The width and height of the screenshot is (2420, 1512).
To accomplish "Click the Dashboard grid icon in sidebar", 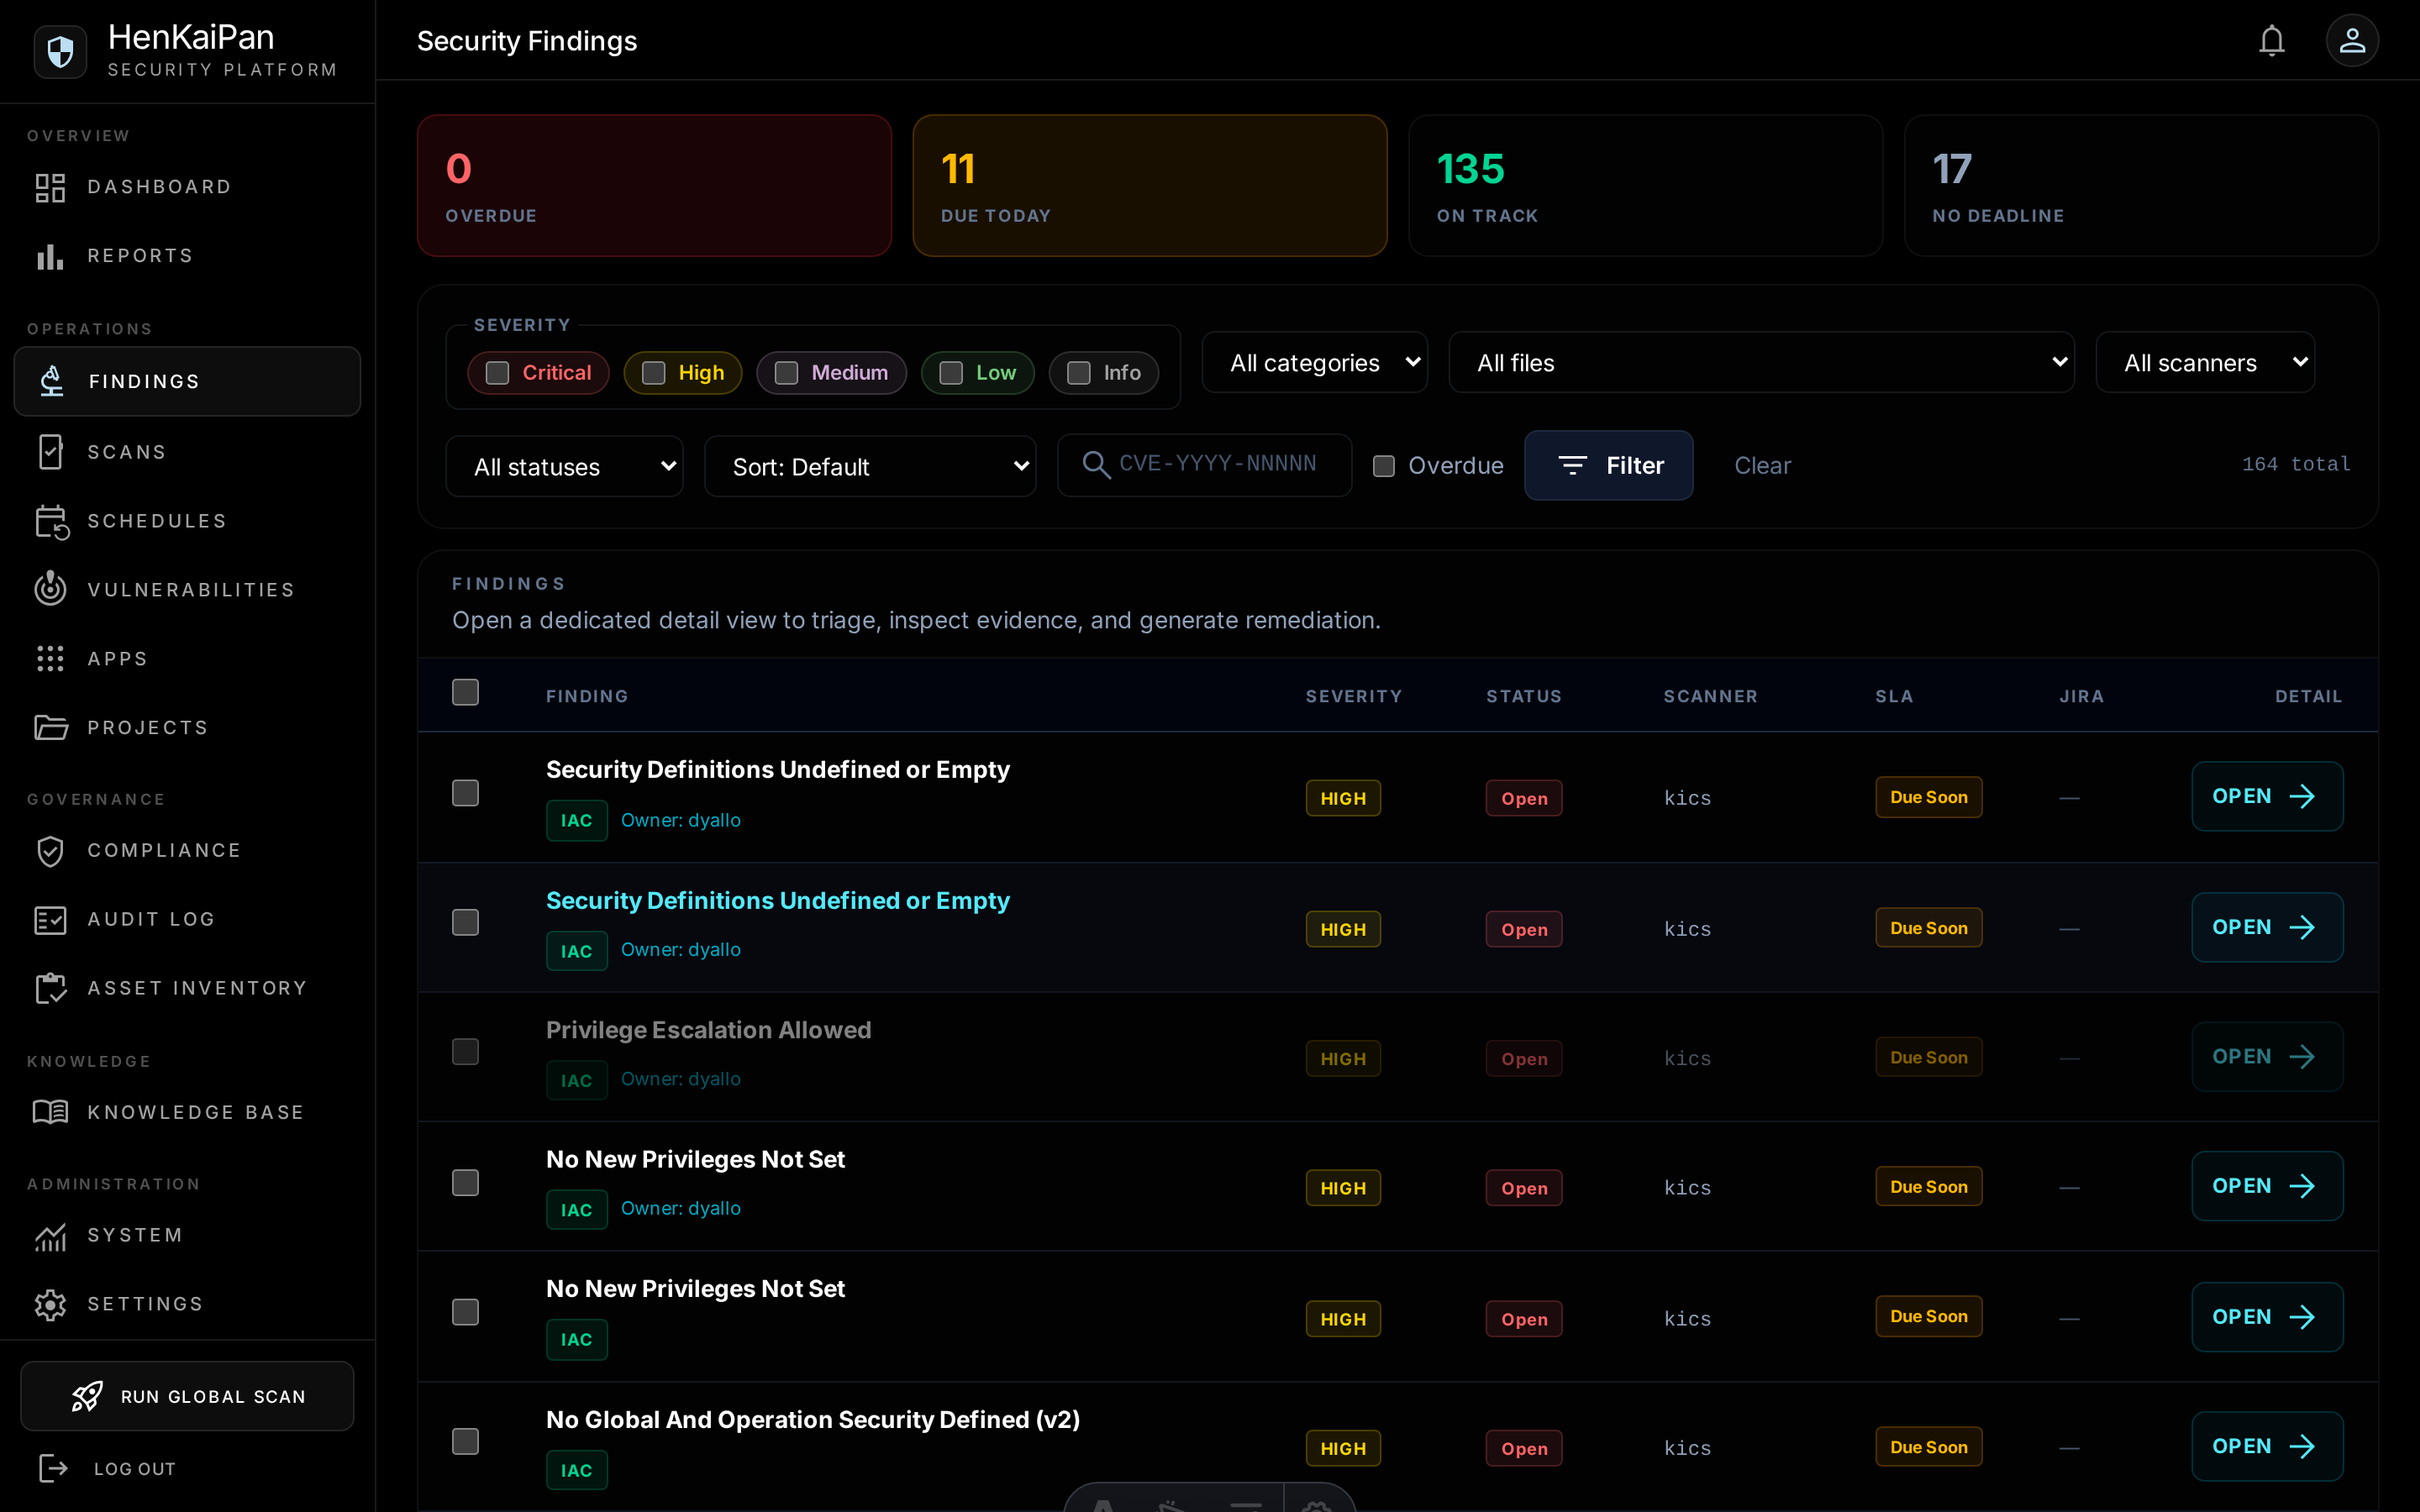I will click(50, 187).
